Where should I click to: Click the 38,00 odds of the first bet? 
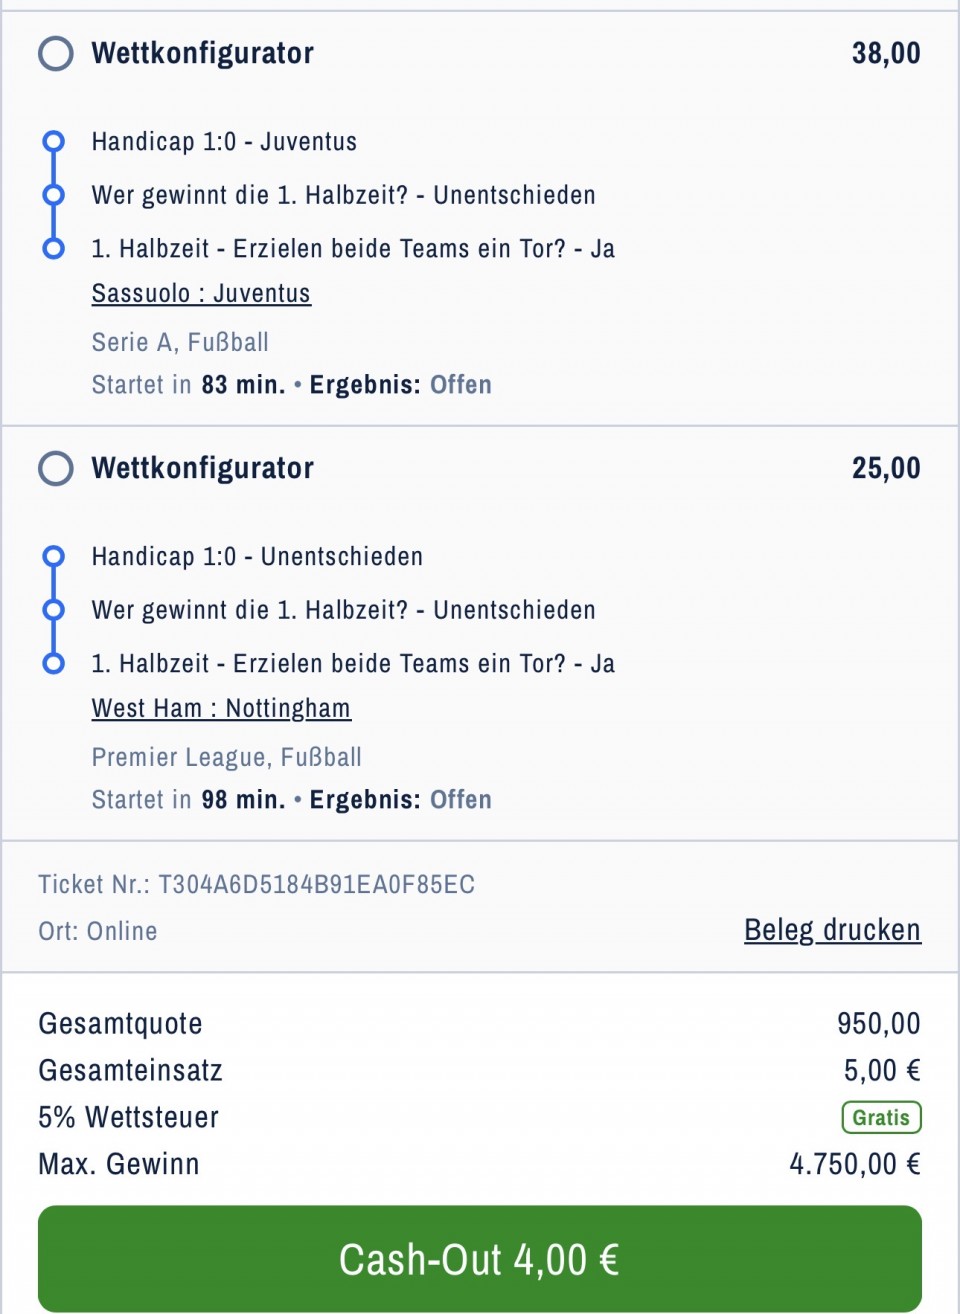tap(886, 53)
